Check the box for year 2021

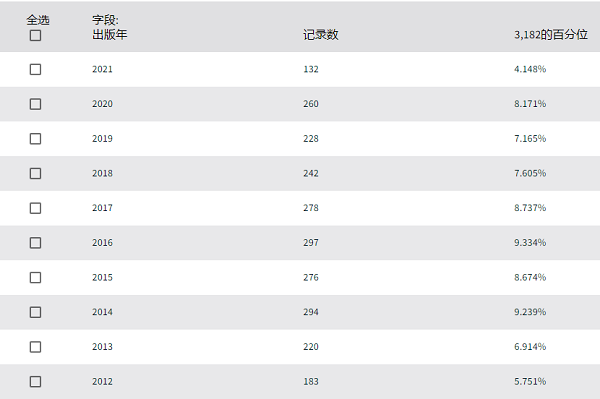[x=36, y=69]
